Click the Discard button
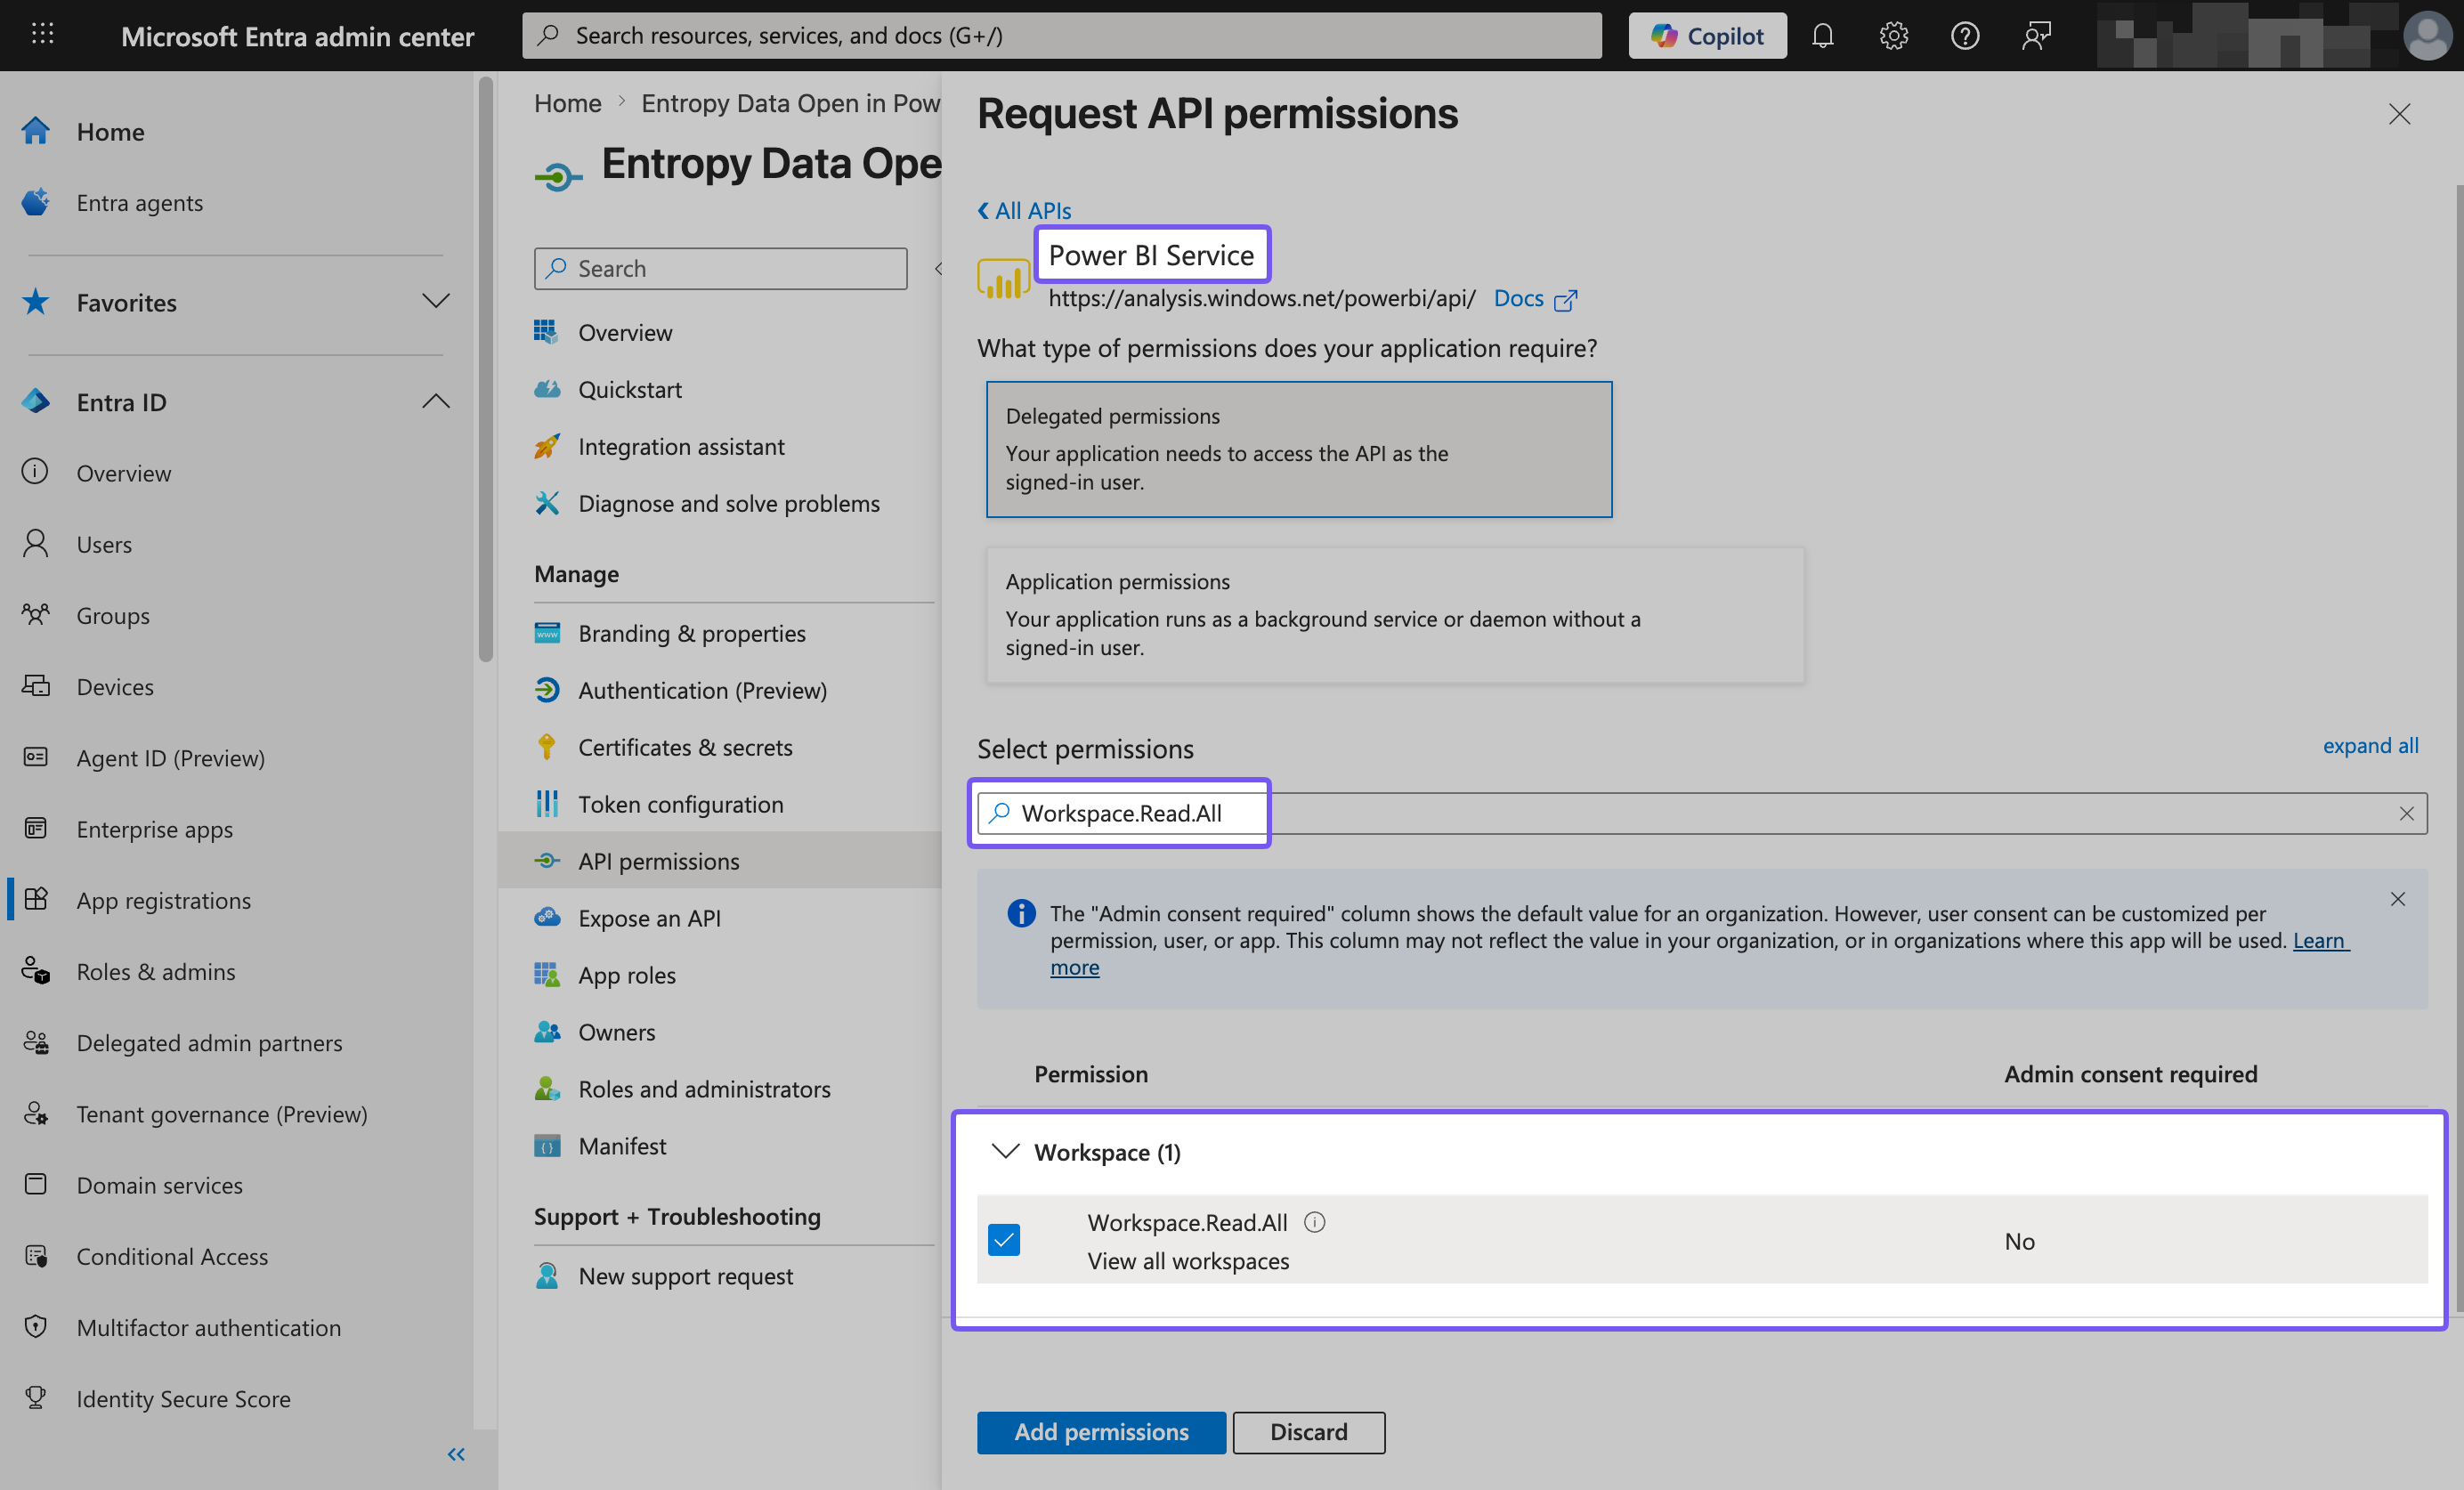Screen dimensions: 2464x1490 1308,1432
